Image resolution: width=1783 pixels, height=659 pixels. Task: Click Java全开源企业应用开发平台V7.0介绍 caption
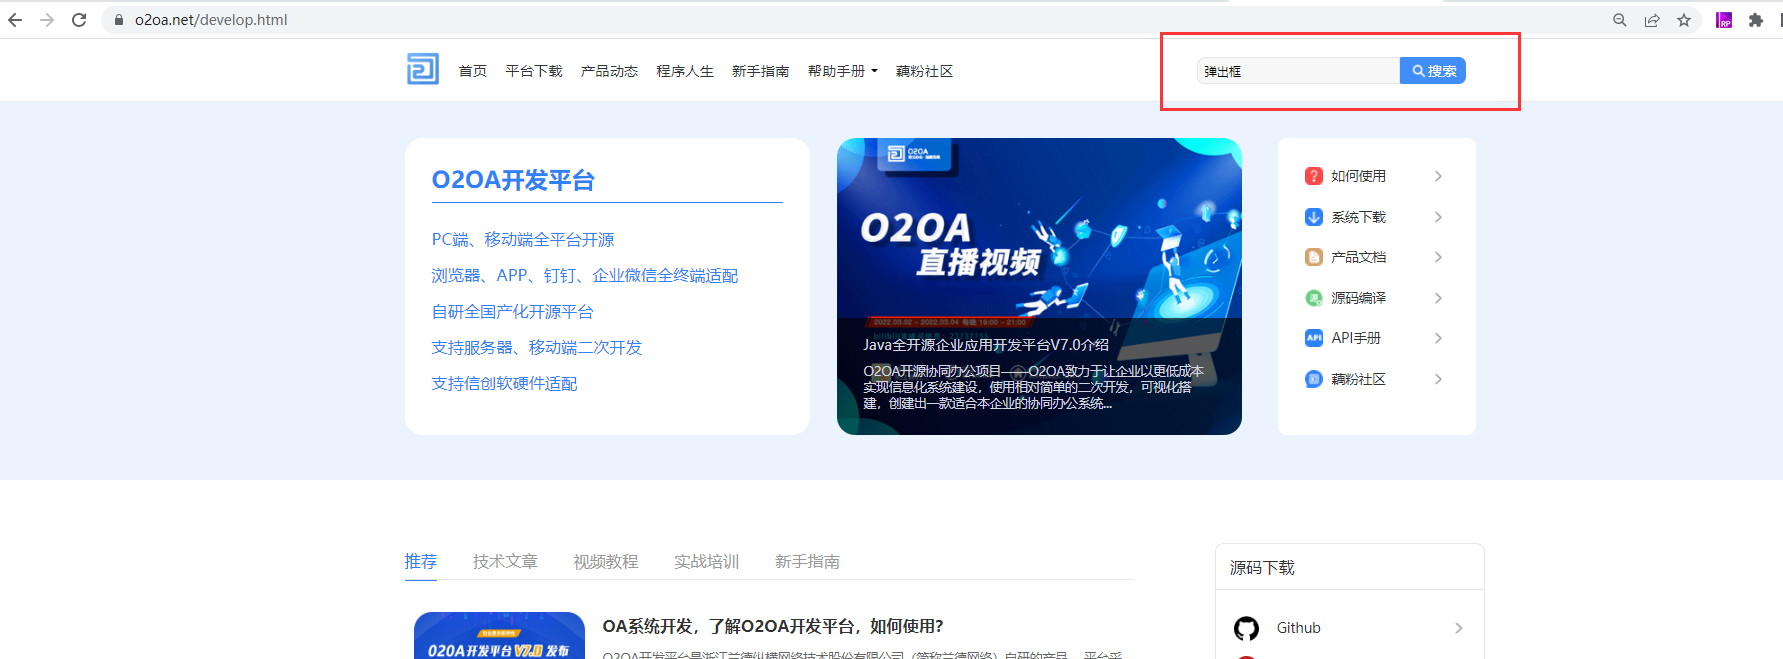click(x=986, y=345)
